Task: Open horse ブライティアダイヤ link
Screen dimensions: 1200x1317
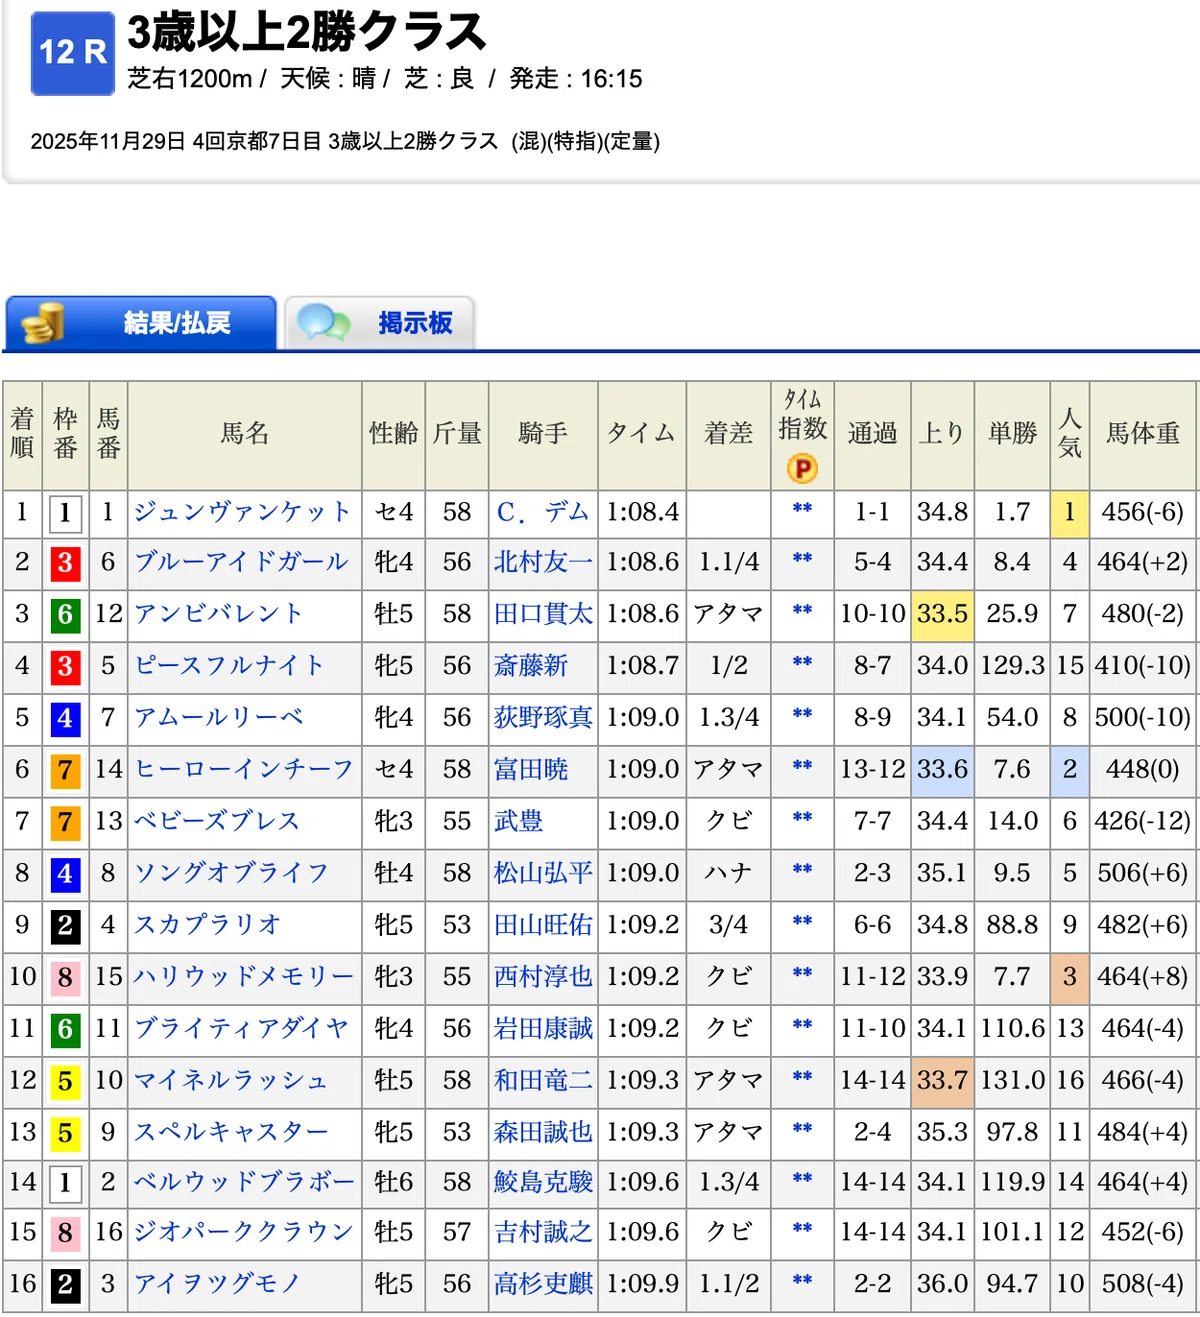Action: point(241,1029)
